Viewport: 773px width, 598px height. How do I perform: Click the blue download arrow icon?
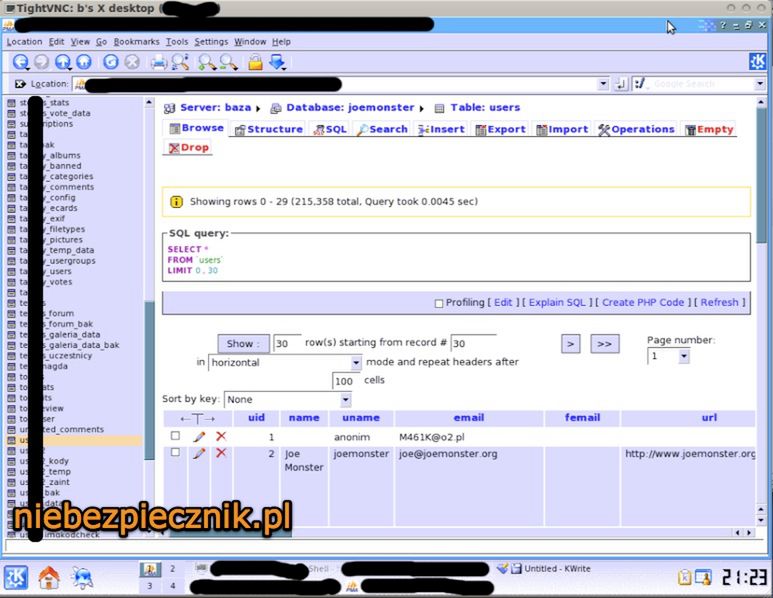pyautogui.click(x=278, y=62)
